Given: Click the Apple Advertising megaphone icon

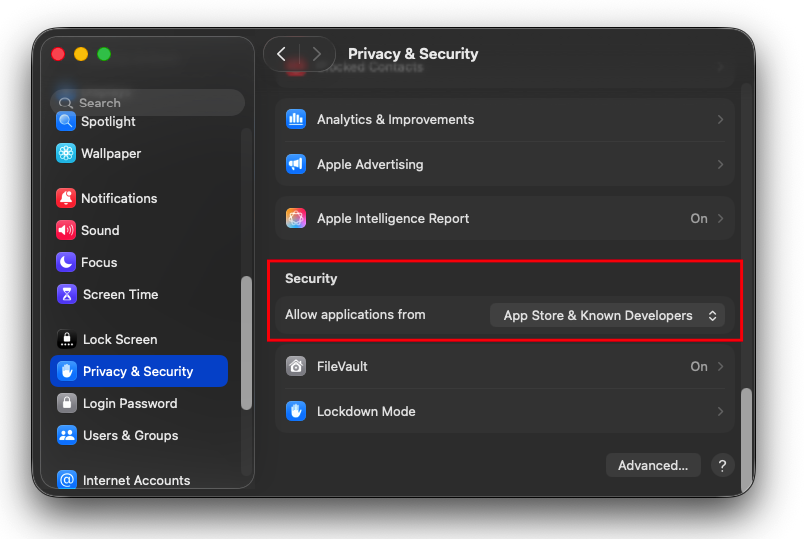Looking at the screenshot, I should coord(296,164).
